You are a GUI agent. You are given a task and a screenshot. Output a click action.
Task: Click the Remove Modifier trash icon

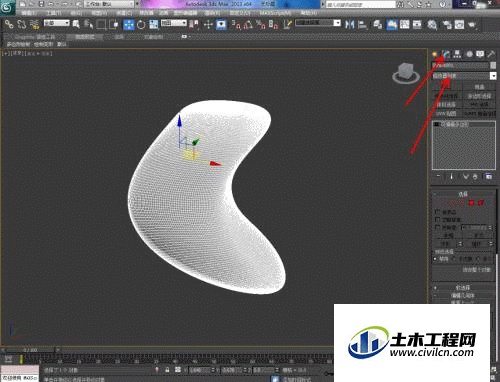pyautogui.click(x=475, y=176)
